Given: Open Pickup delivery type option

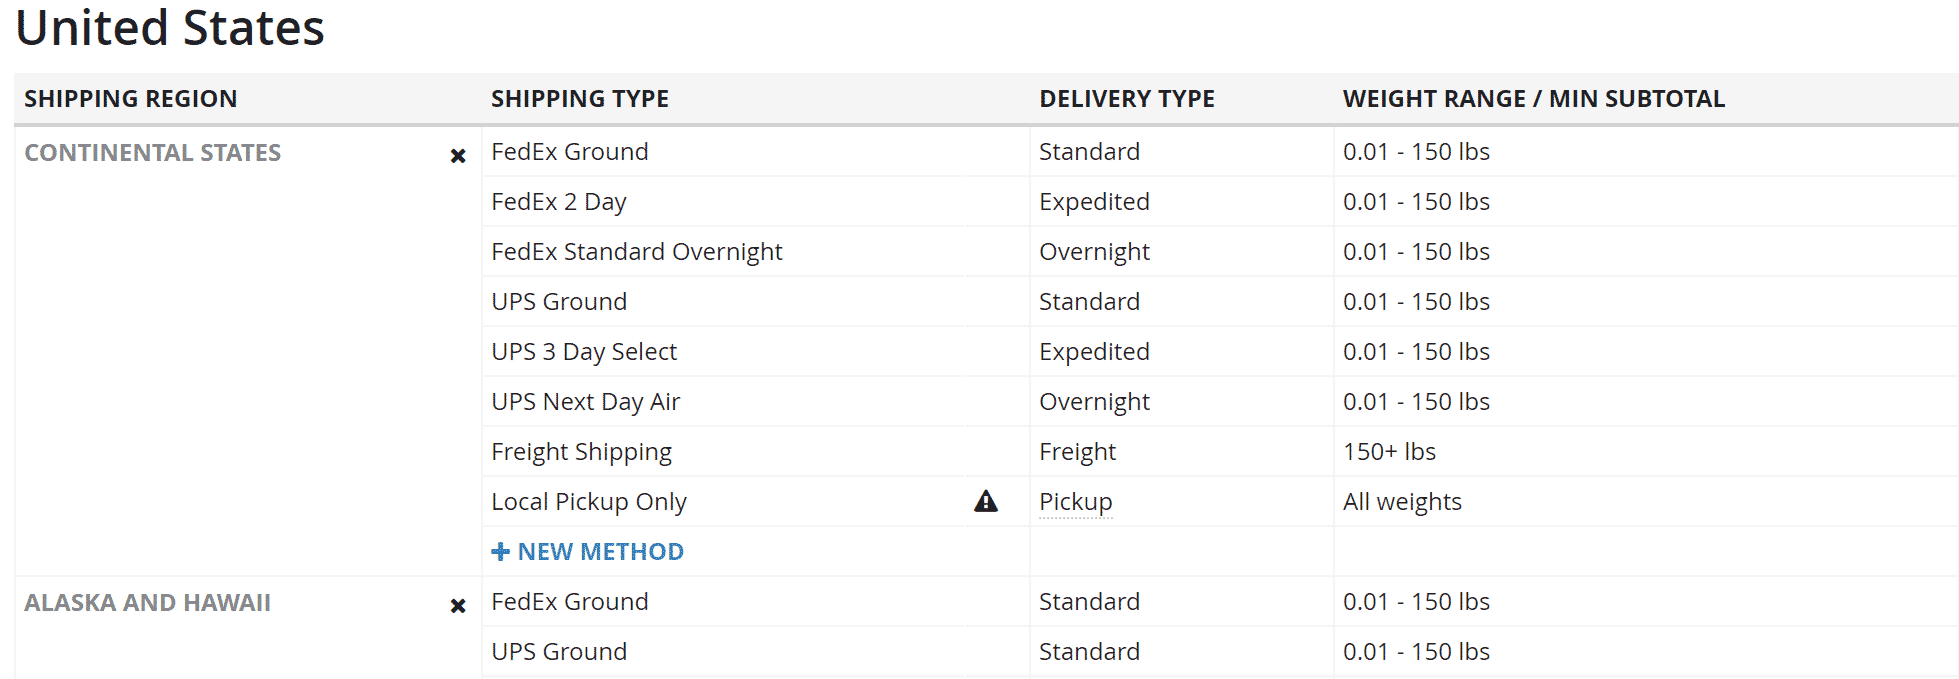Looking at the screenshot, I should coord(1075,502).
